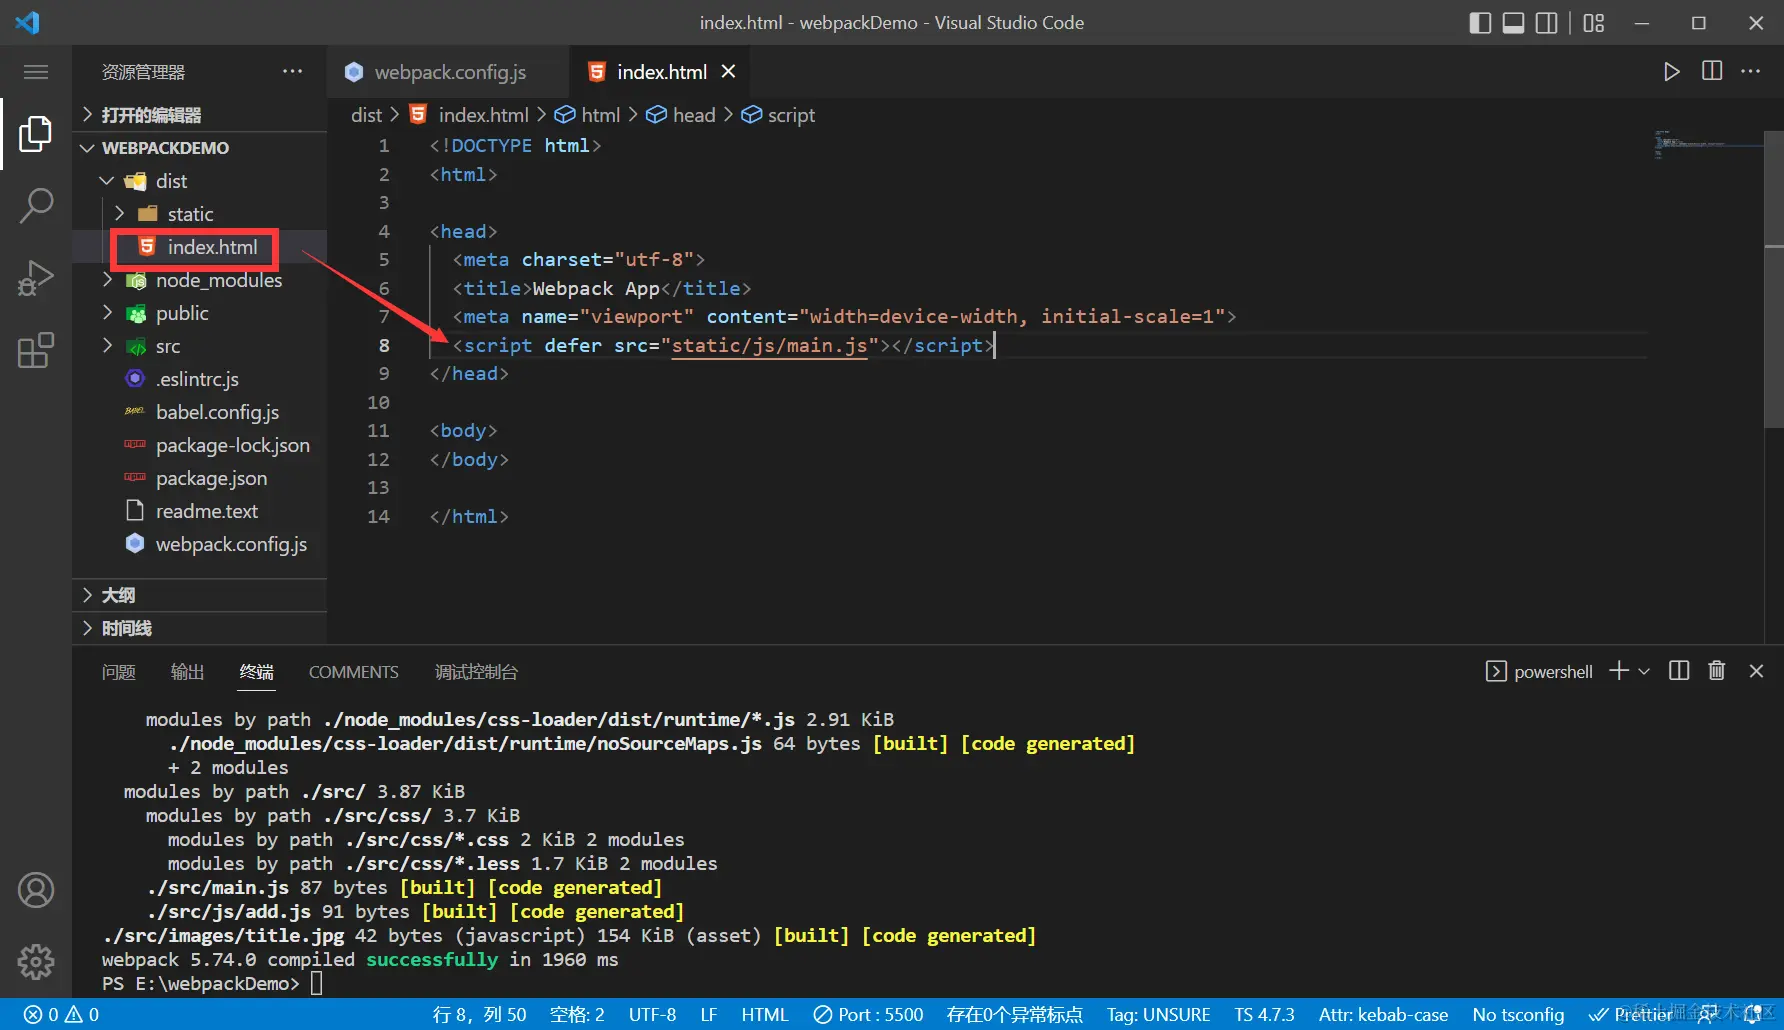Open the Search view in activity bar
The width and height of the screenshot is (1784, 1030).
(x=36, y=205)
